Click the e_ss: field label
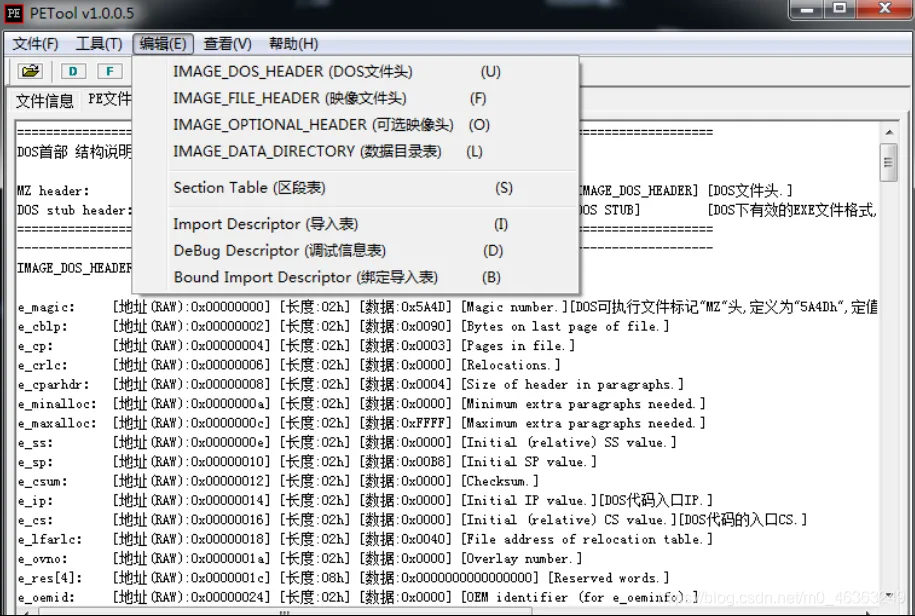This screenshot has width=915, height=616. click(35, 443)
